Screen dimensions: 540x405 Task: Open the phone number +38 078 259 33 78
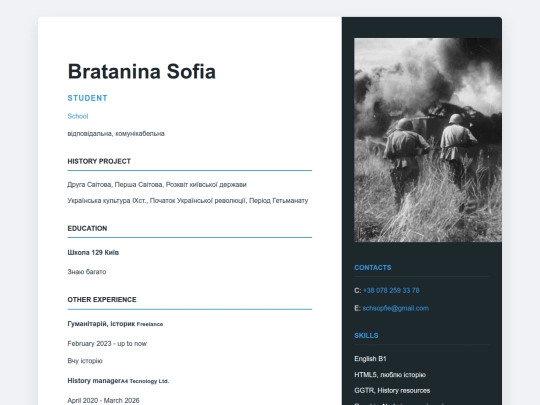[x=391, y=290]
